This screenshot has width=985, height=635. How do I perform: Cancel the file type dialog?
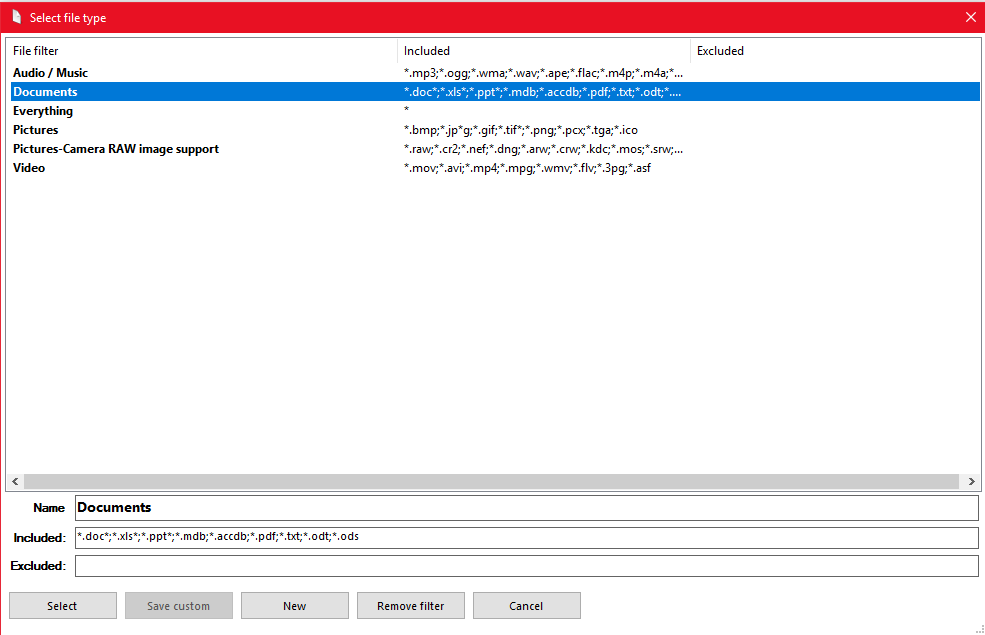526,605
